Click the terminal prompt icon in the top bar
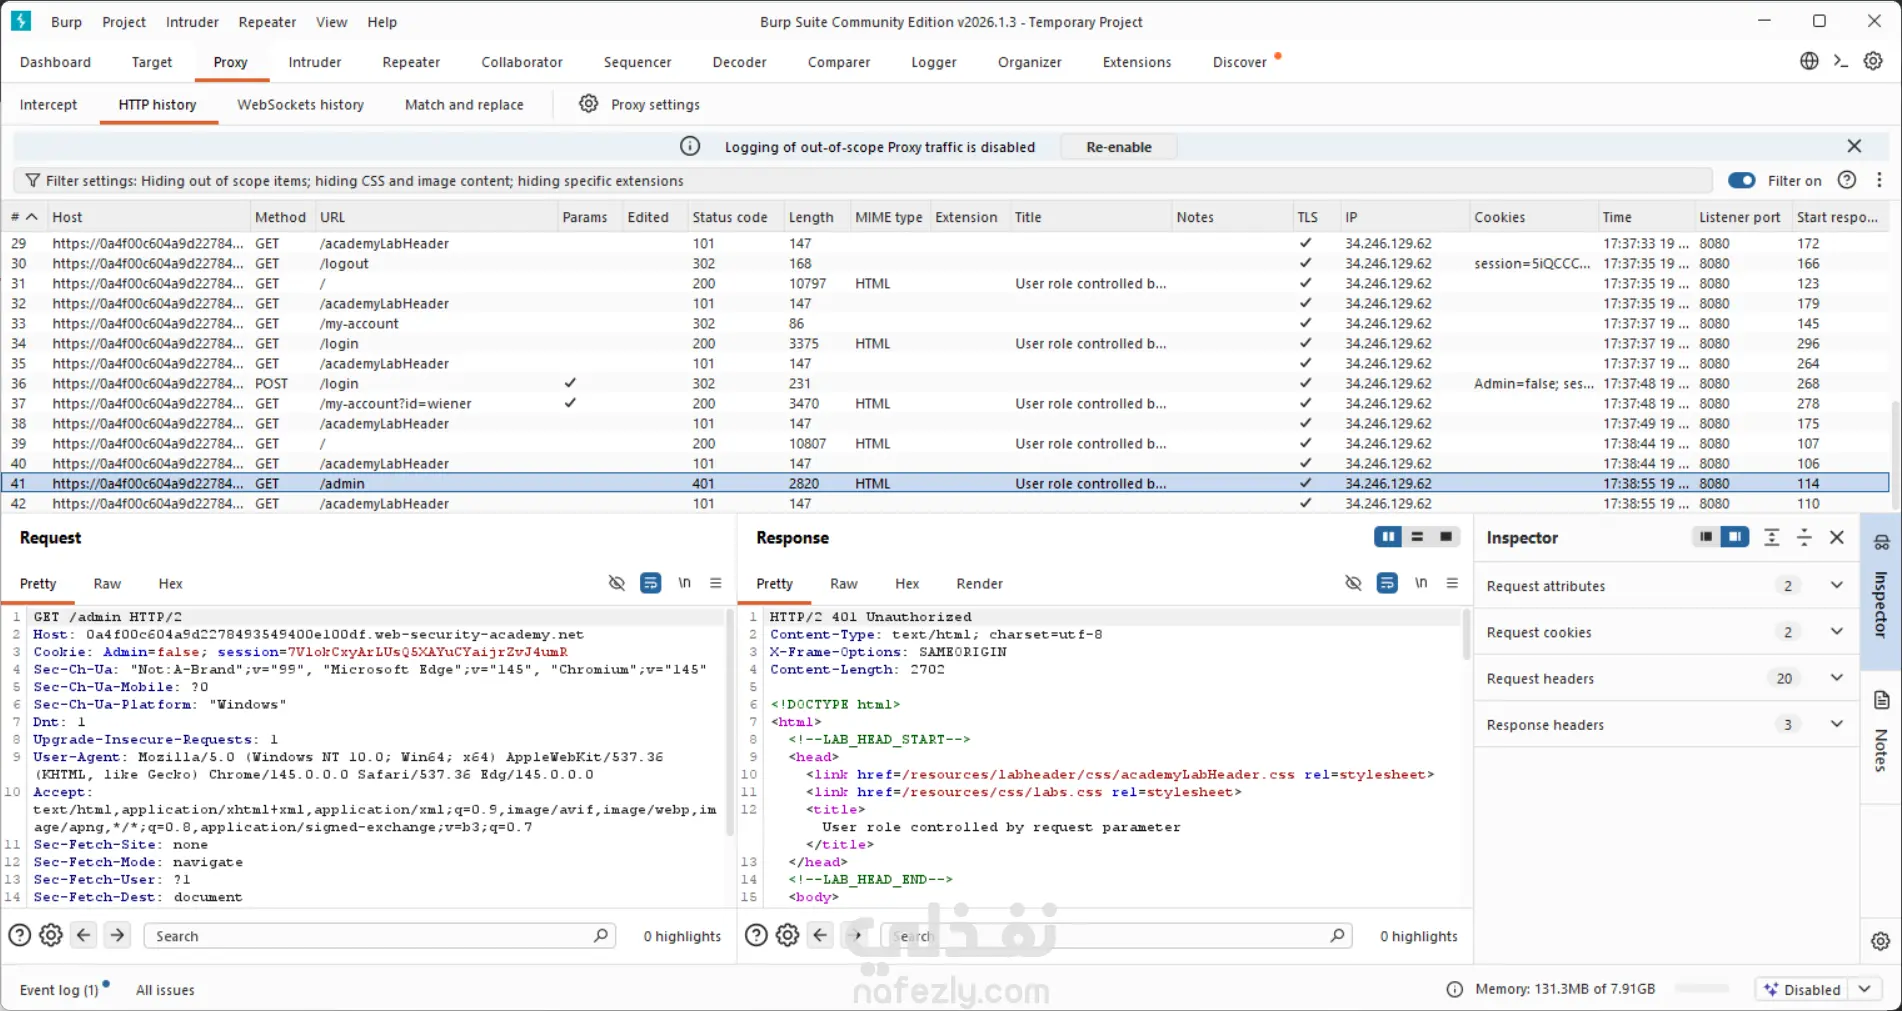The height and width of the screenshot is (1011, 1902). 1841,61
